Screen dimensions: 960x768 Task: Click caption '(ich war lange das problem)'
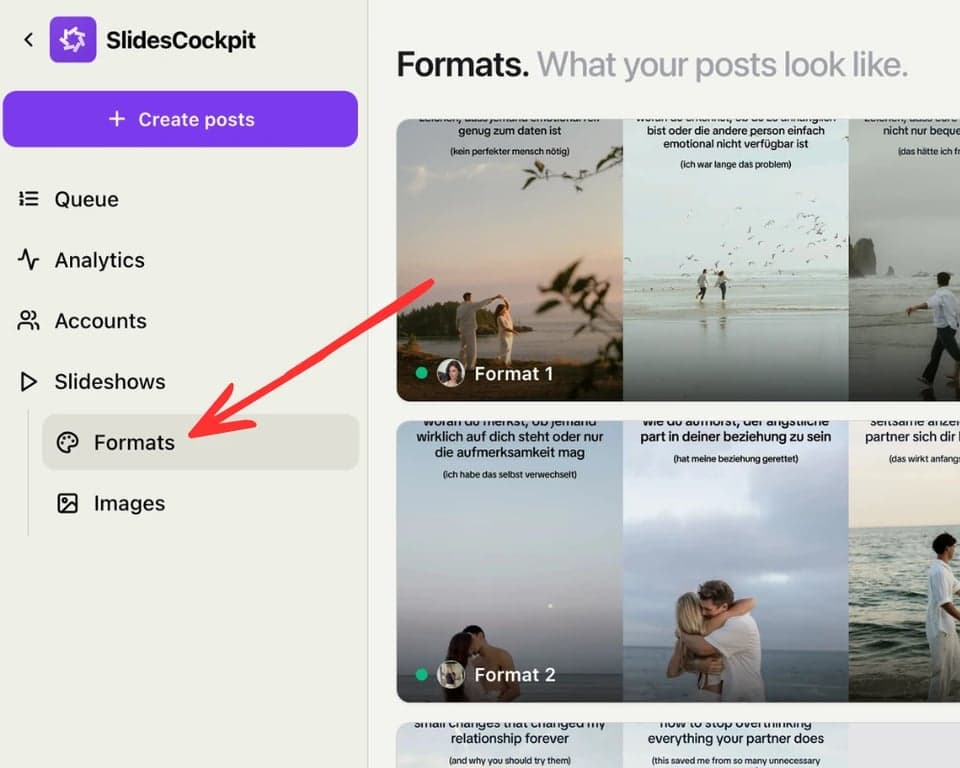click(735, 164)
